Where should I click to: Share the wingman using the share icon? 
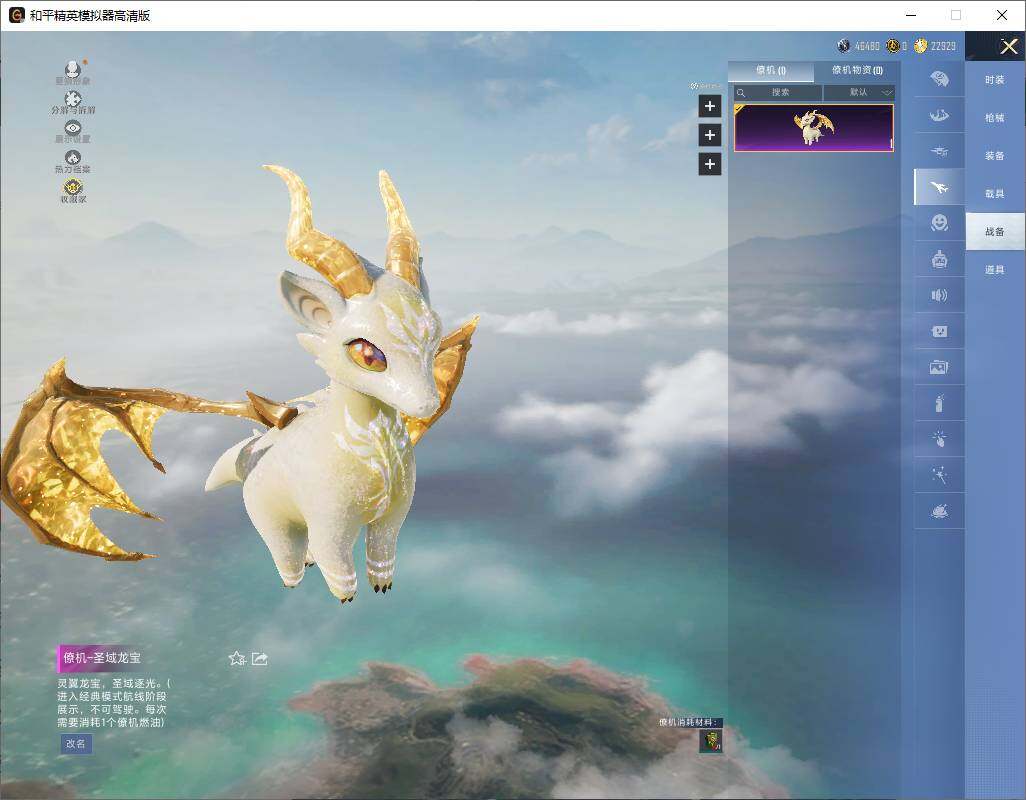pos(260,659)
